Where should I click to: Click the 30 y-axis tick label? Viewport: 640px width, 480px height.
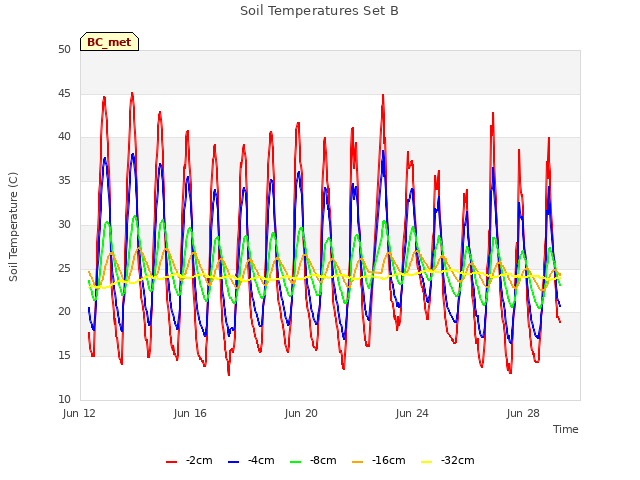click(x=64, y=224)
